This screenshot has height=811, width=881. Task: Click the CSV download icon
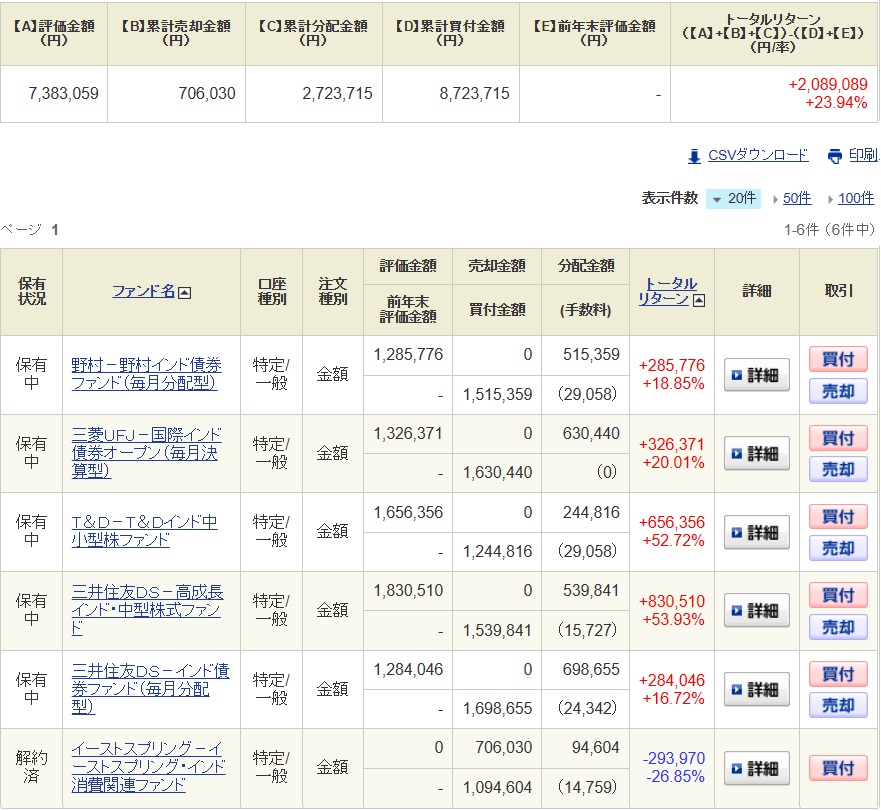(x=694, y=156)
